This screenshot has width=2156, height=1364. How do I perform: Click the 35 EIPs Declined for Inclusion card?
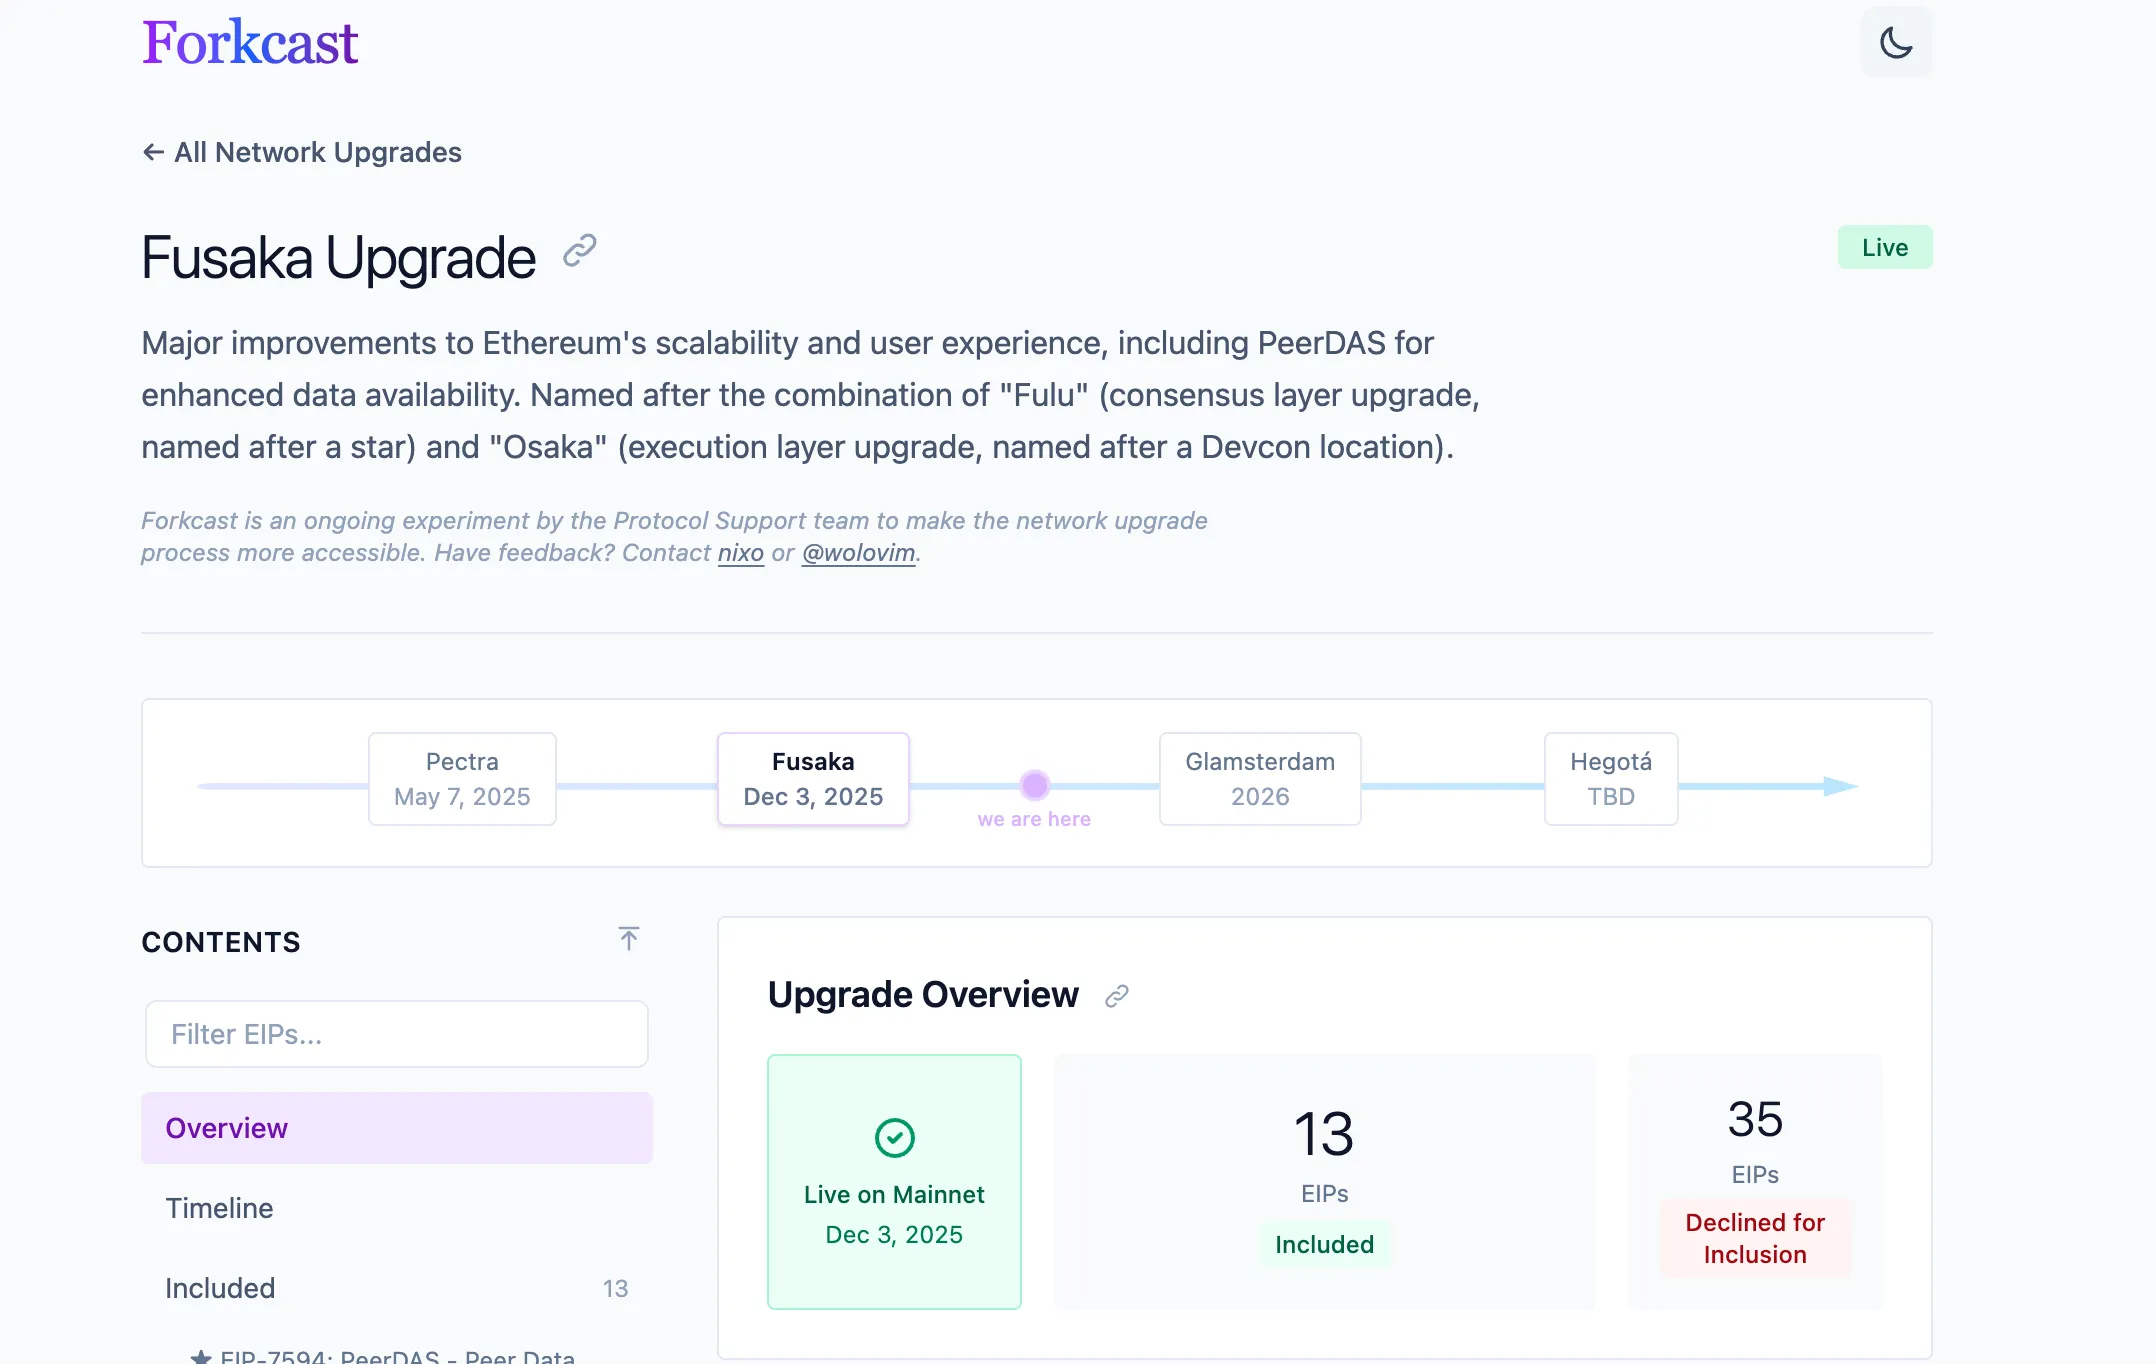(1754, 1182)
